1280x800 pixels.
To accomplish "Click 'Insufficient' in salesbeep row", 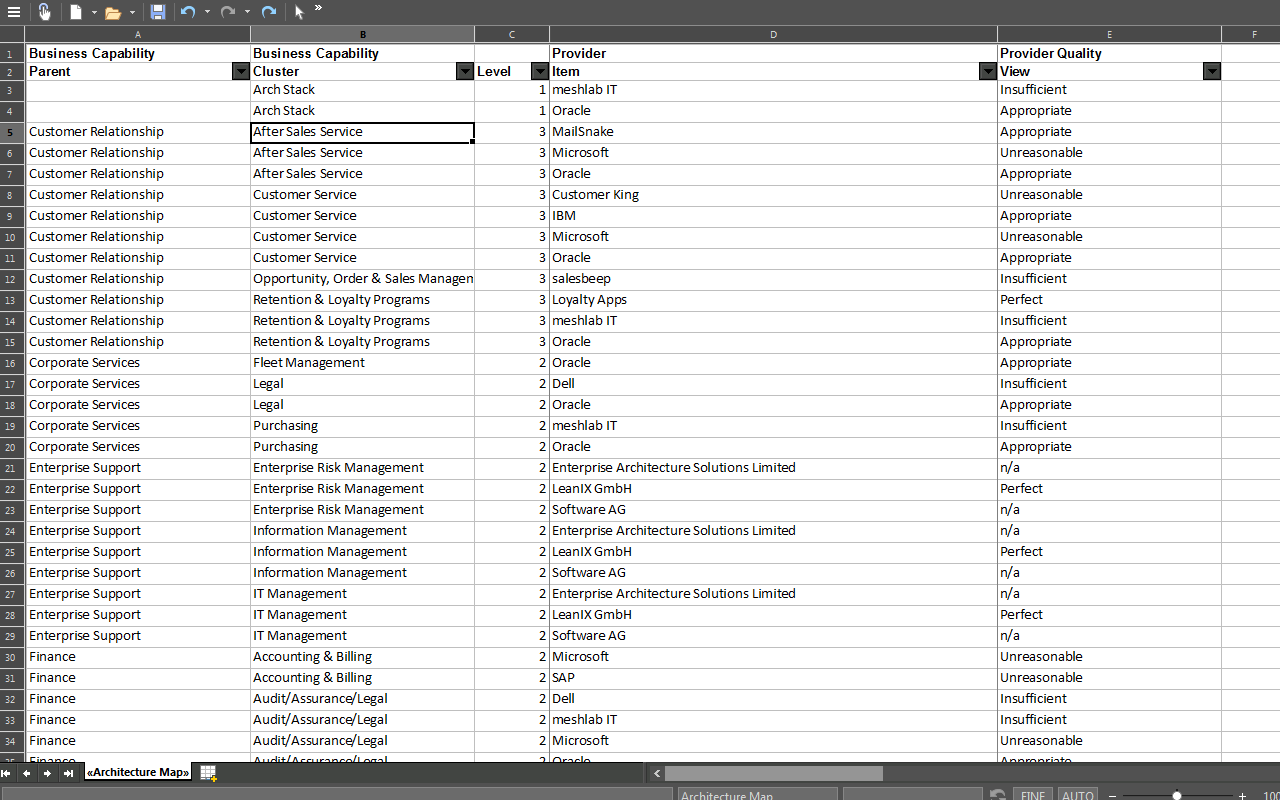I will click(1109, 279).
